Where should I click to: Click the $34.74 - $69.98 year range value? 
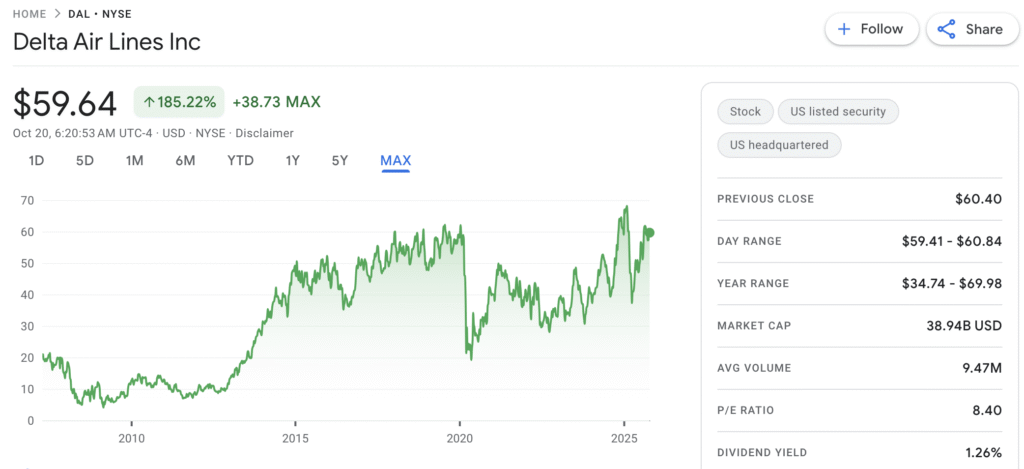tap(951, 283)
